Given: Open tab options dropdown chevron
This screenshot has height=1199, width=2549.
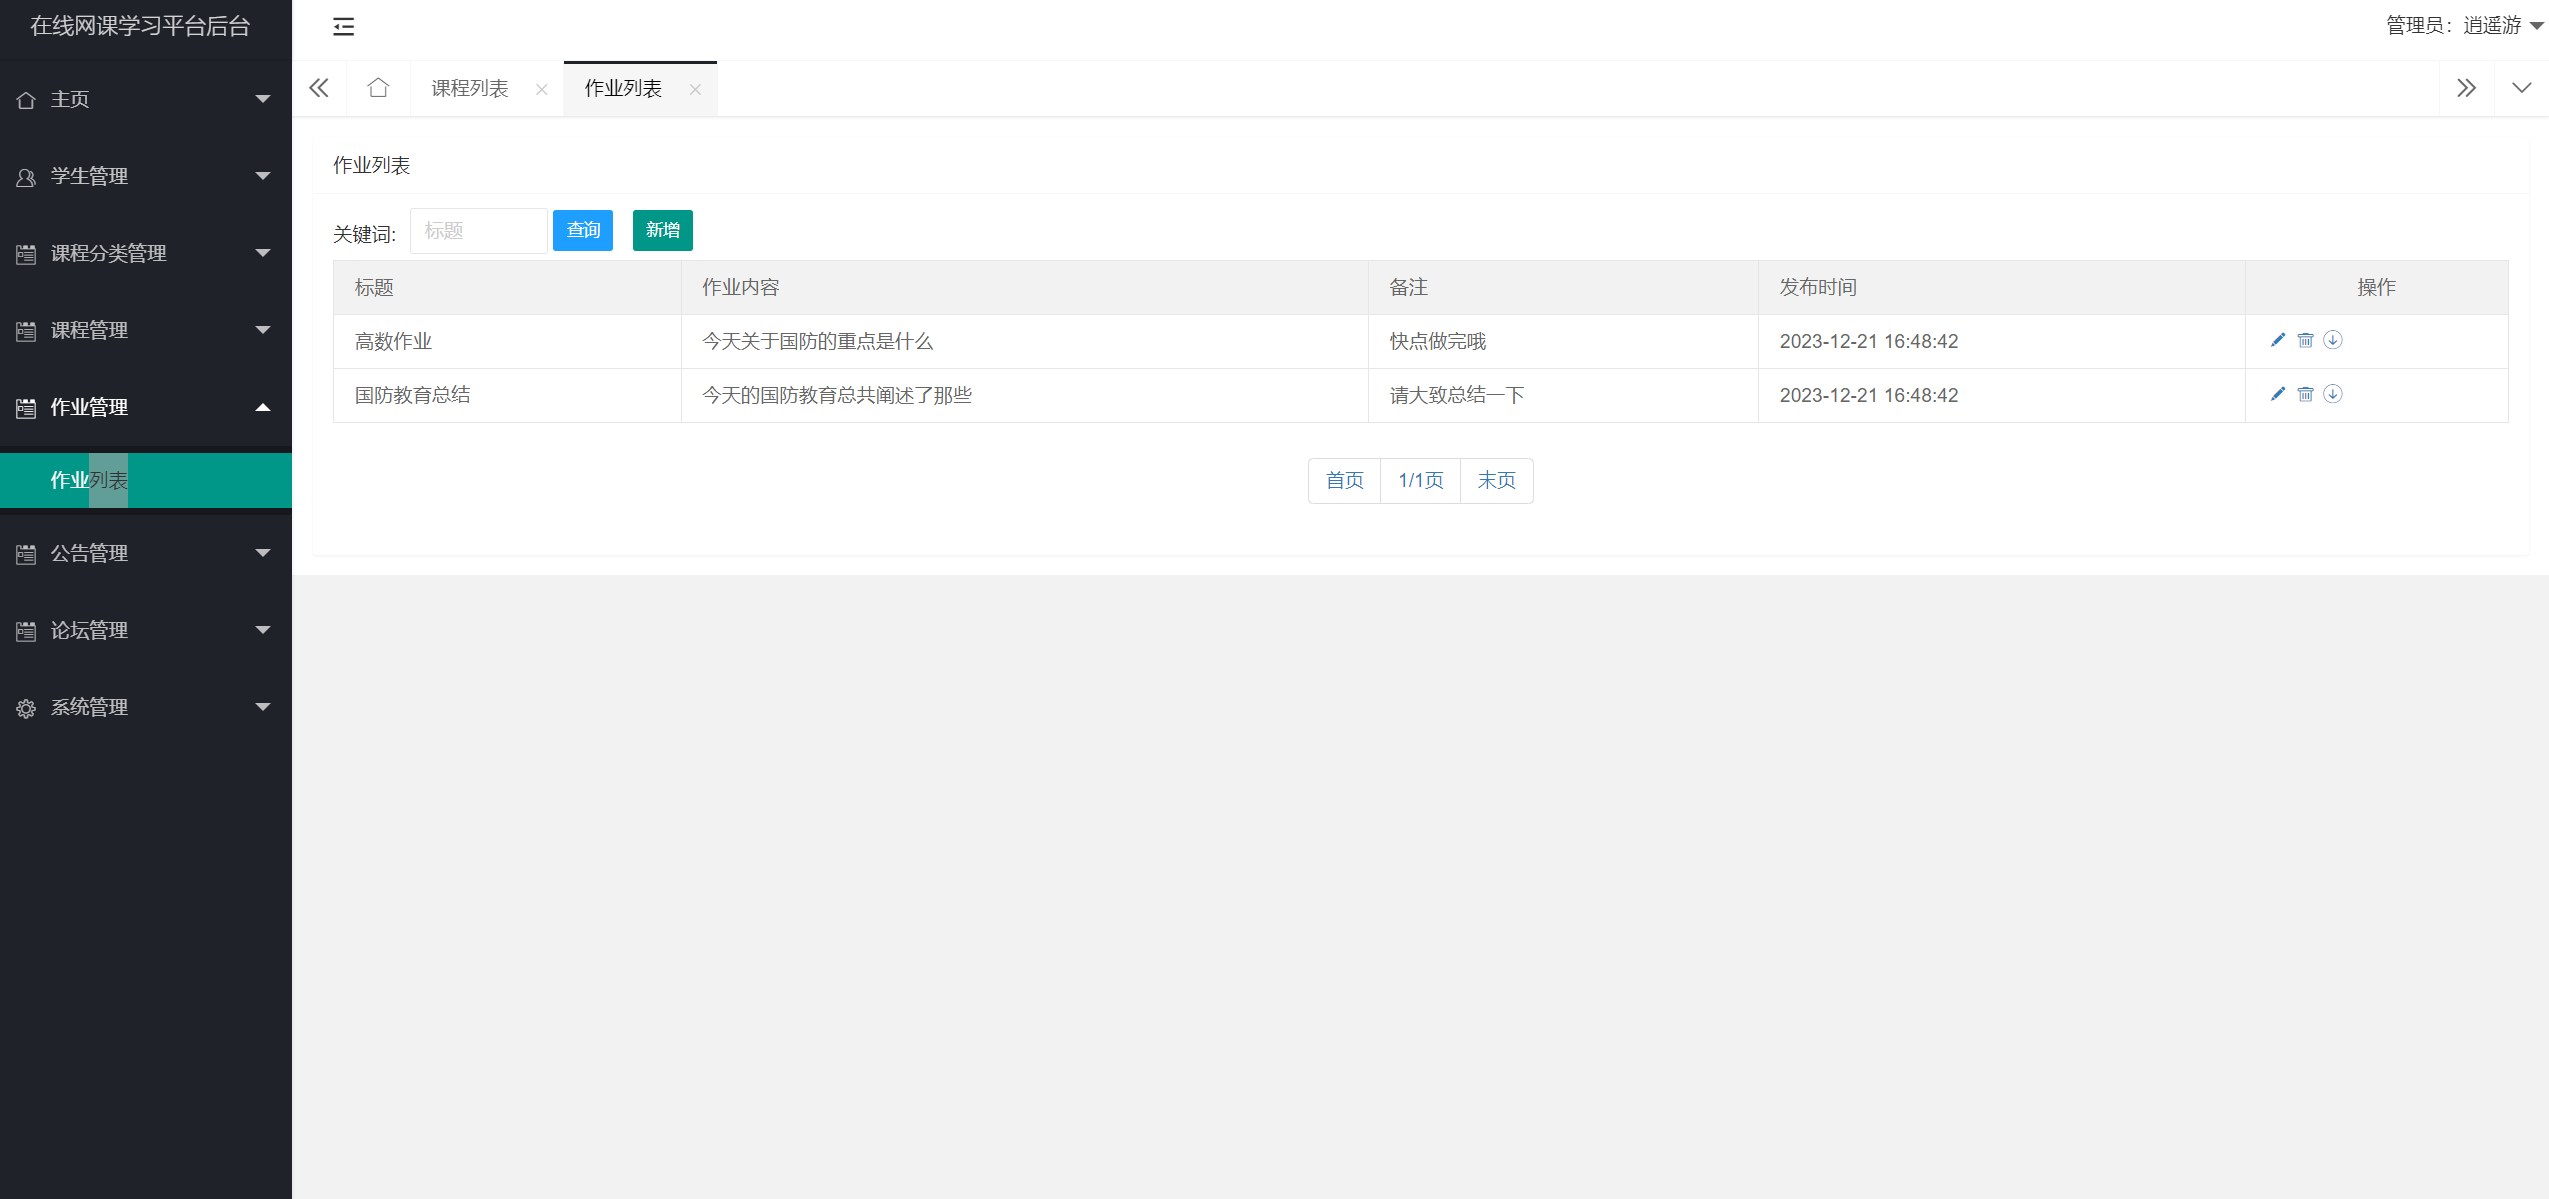Looking at the screenshot, I should (2521, 88).
